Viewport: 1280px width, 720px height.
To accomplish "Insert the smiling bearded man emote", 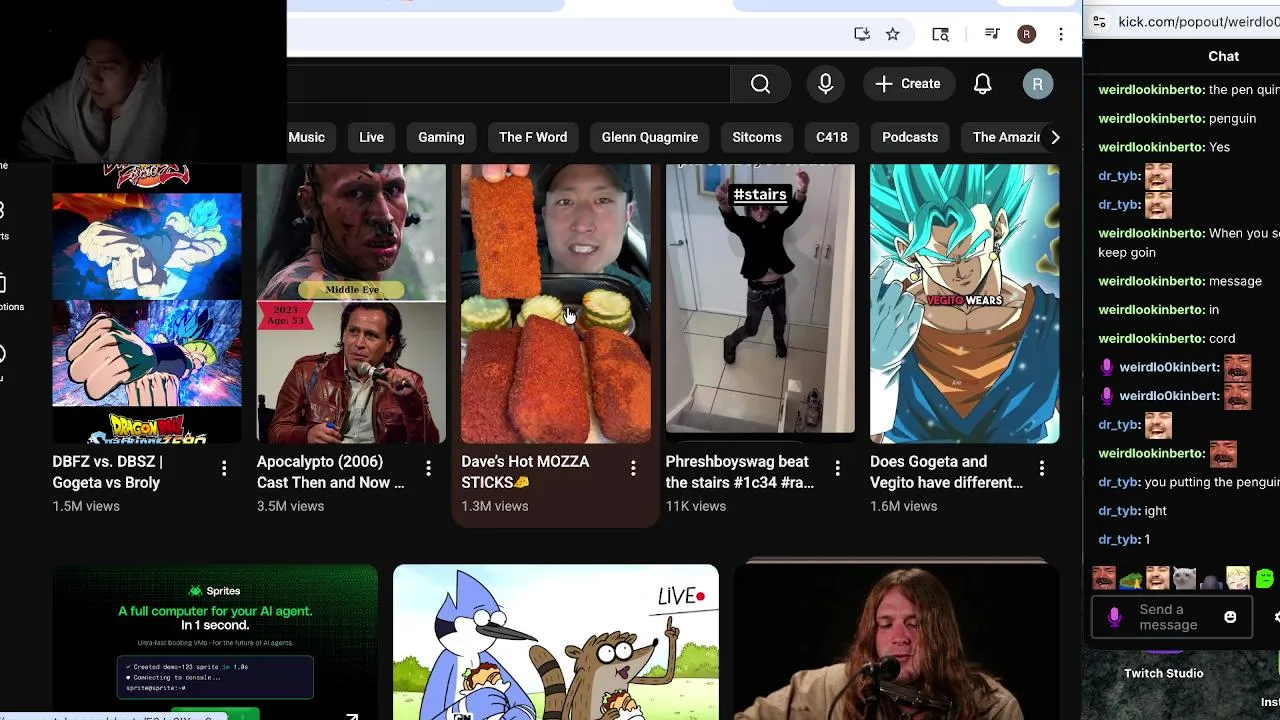I will point(1157,578).
